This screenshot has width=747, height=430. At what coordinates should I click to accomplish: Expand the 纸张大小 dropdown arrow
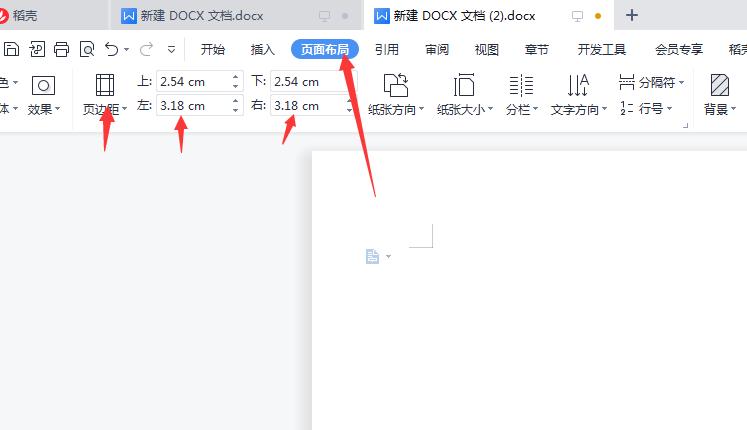tap(490, 109)
